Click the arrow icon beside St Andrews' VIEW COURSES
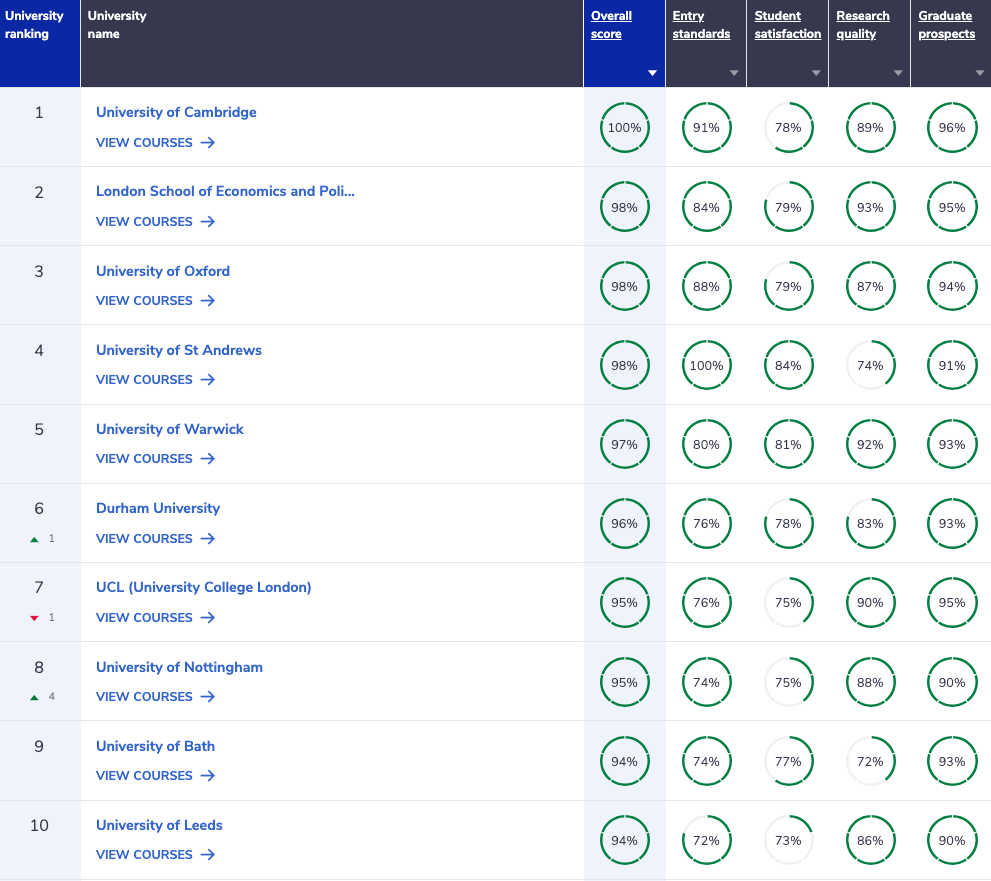 (208, 380)
